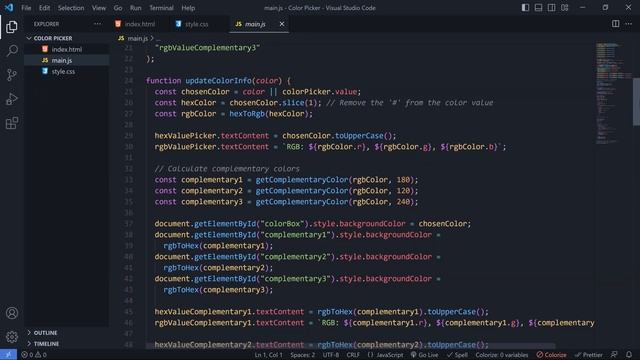Click the vertical editor scrollbar
This screenshot has width=640, height=360.
pyautogui.click(x=636, y=102)
